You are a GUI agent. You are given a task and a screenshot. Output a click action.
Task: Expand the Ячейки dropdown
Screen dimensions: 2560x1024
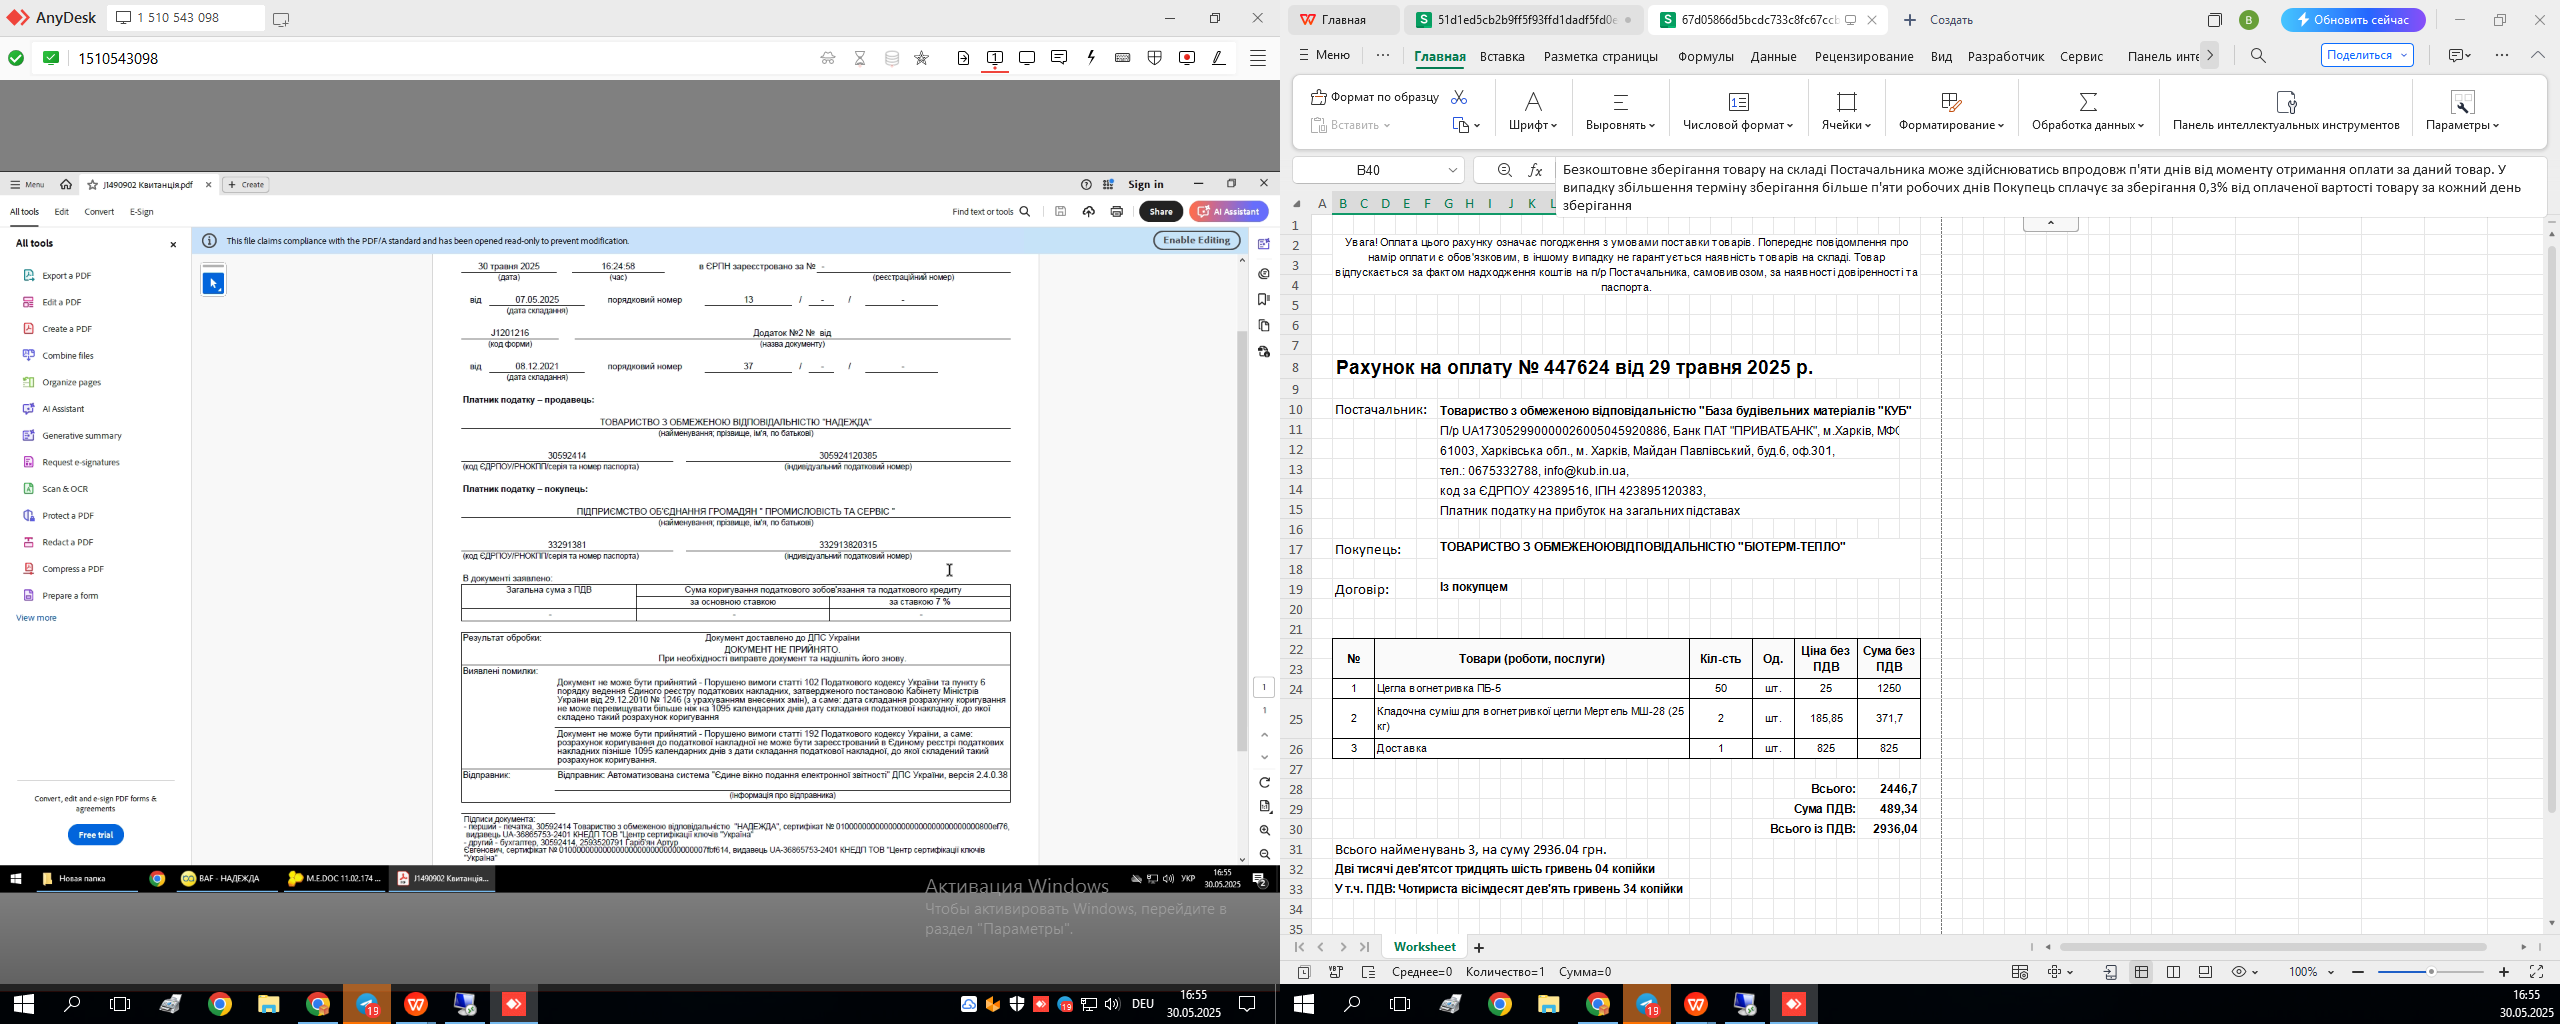[x=1846, y=111]
